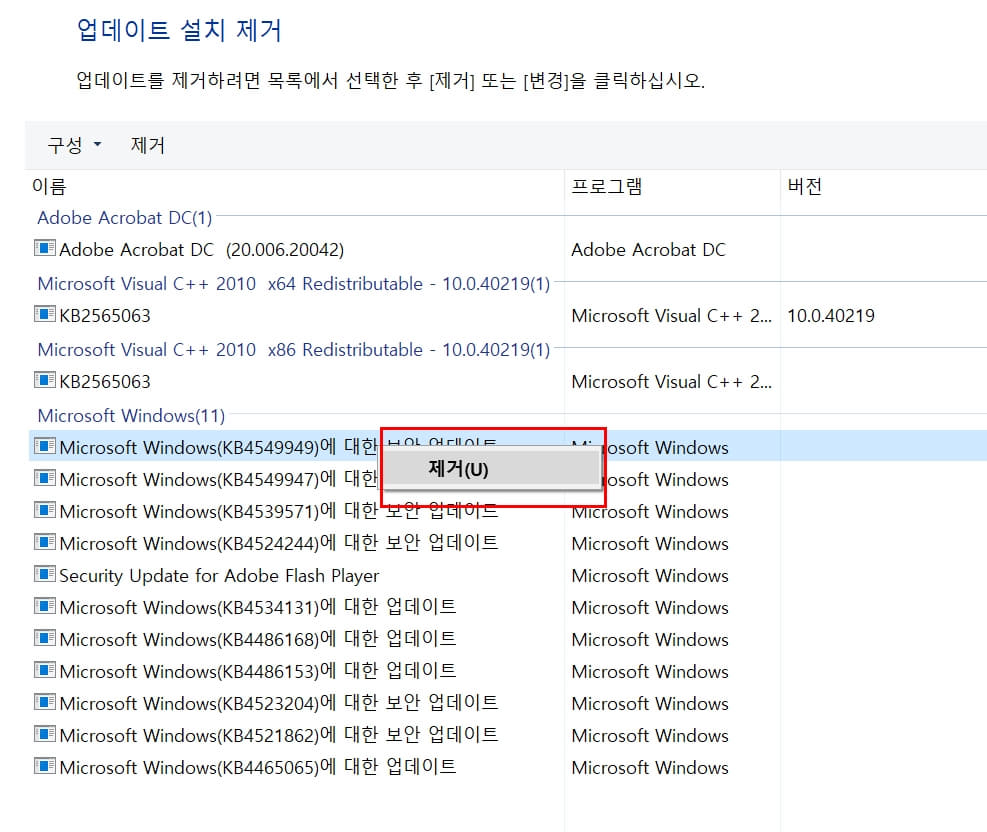Viewport: 987px width, 832px height.
Task: Select the Microsoft Windows(KB4534131) update row
Action: [257, 608]
